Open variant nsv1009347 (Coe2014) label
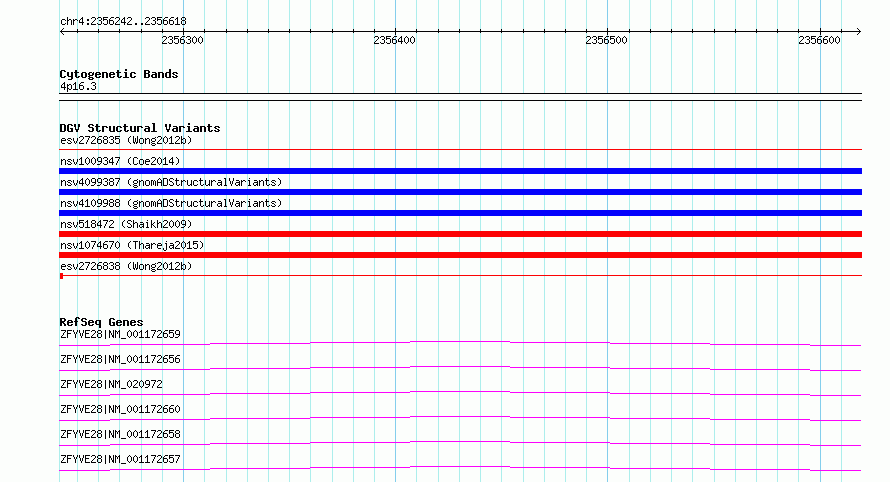 click(120, 161)
